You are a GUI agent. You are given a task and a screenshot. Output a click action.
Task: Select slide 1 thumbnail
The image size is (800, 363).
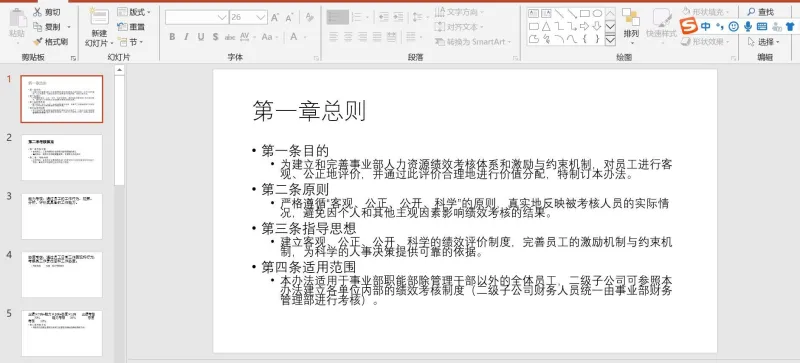point(62,99)
